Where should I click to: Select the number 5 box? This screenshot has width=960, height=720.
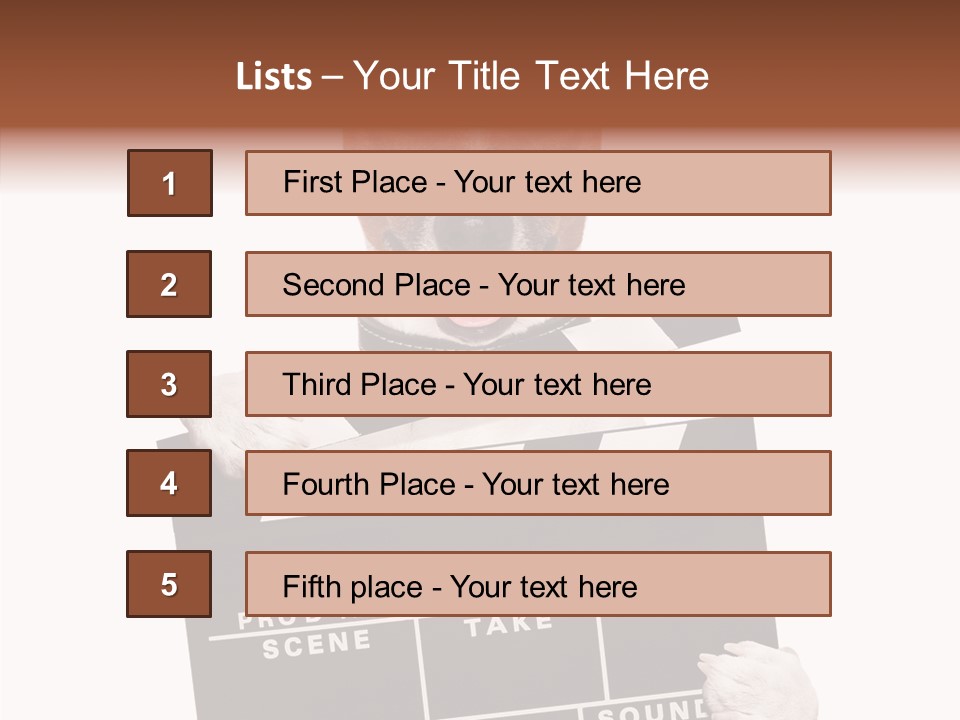(169, 584)
